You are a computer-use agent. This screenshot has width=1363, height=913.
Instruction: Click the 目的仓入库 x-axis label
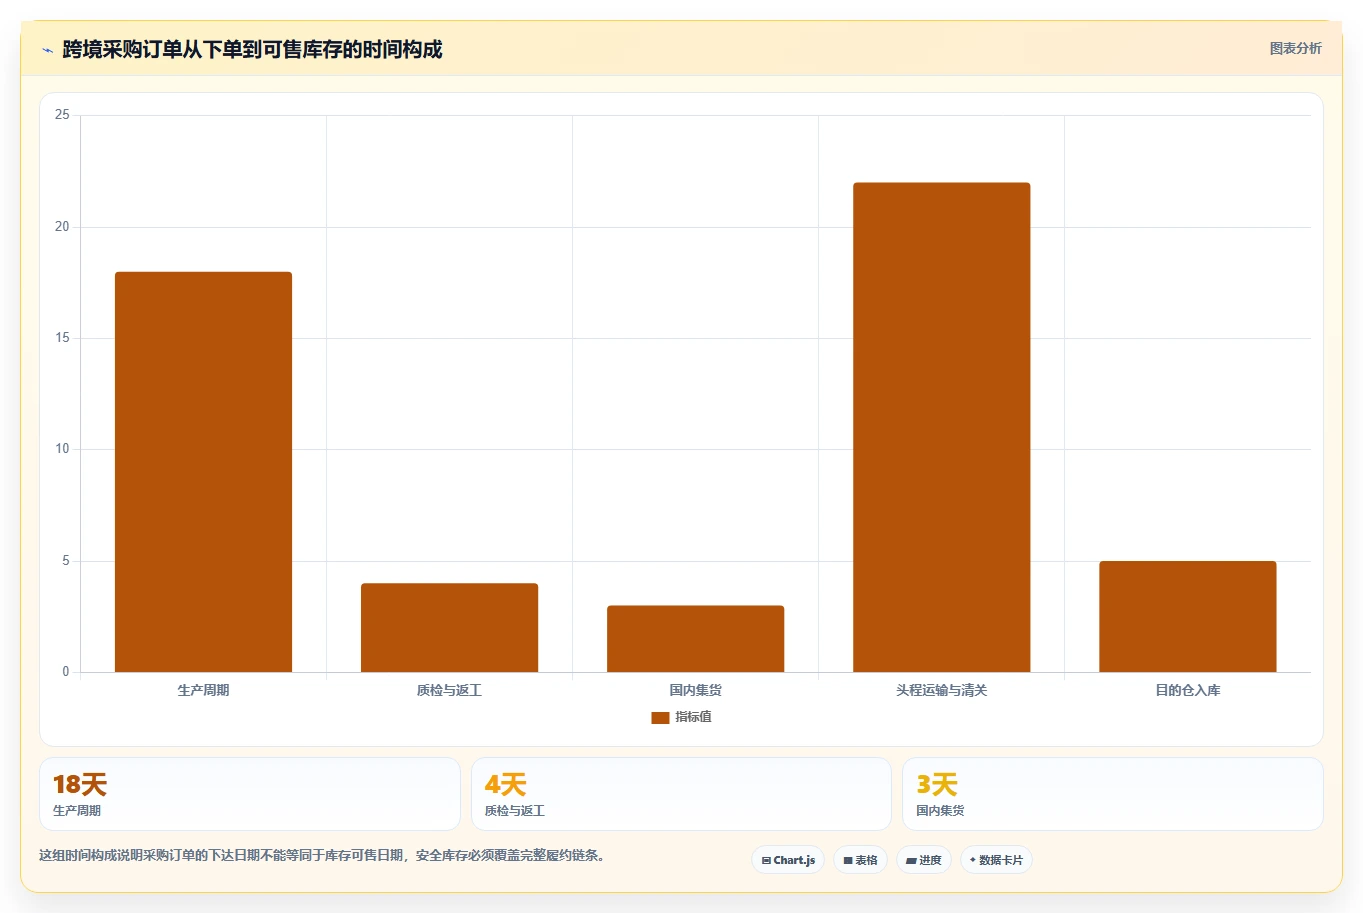[1188, 690]
